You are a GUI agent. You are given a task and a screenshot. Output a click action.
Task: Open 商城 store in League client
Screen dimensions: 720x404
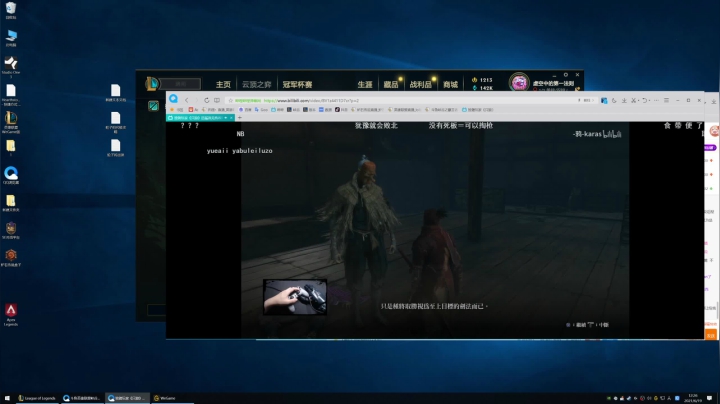(450, 84)
